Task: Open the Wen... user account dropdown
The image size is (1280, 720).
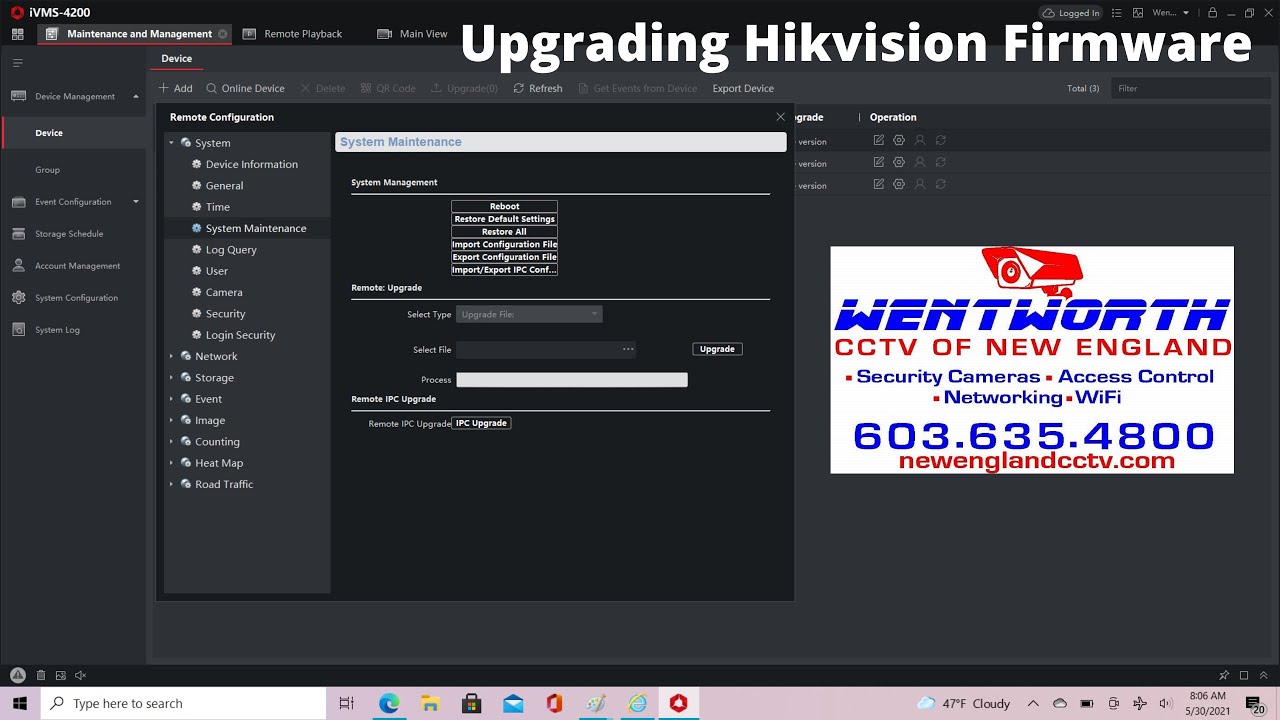Action: 1171,13
